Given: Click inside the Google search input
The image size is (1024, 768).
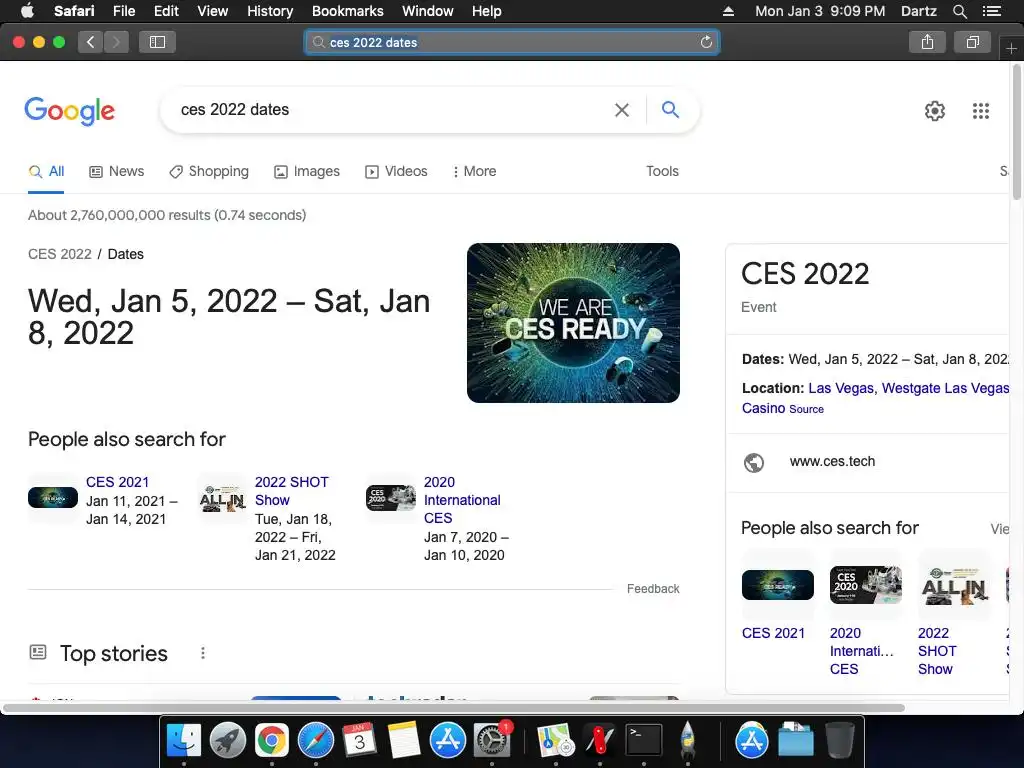Looking at the screenshot, I should 392,110.
